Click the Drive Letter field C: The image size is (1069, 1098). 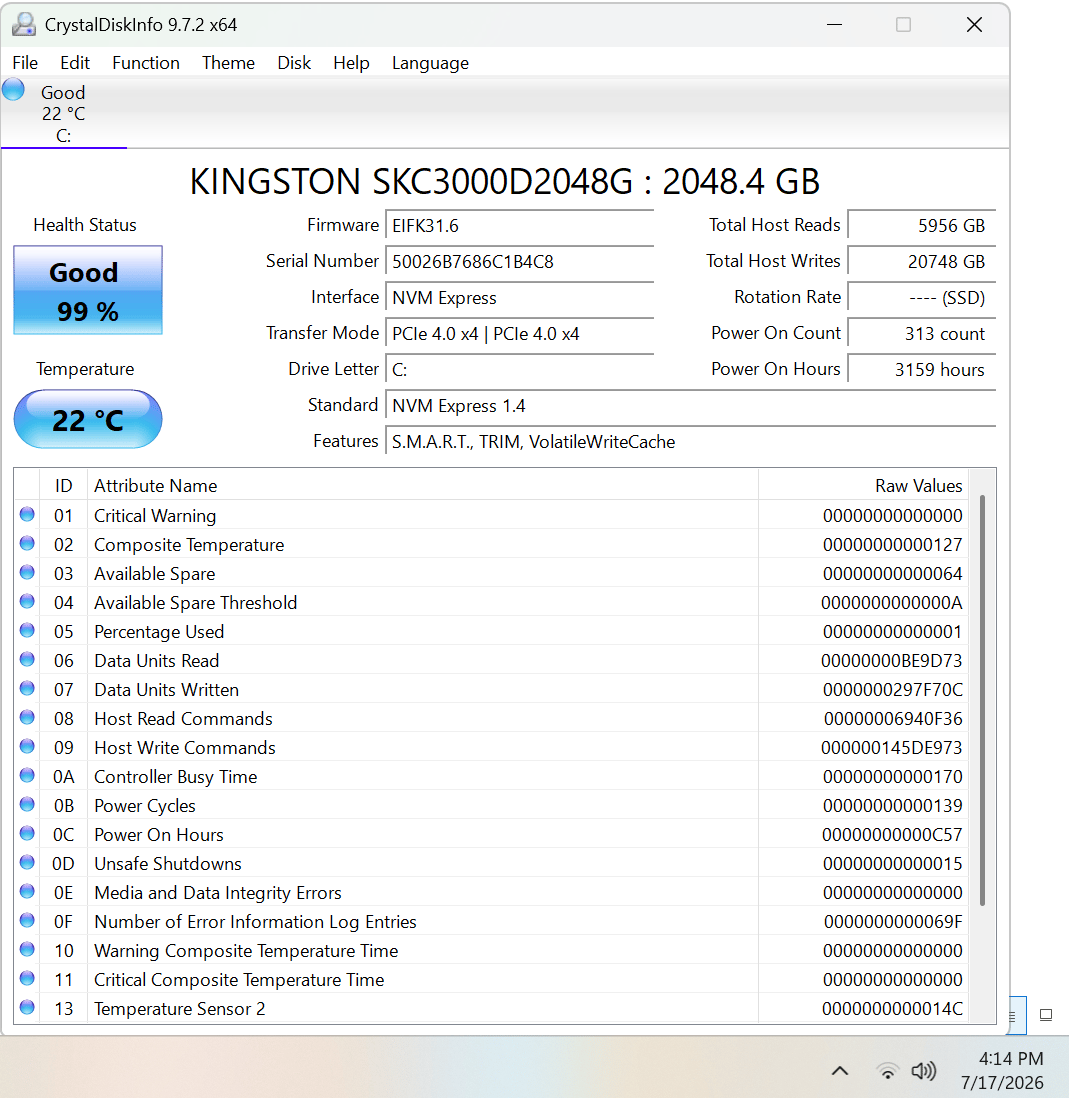(519, 370)
